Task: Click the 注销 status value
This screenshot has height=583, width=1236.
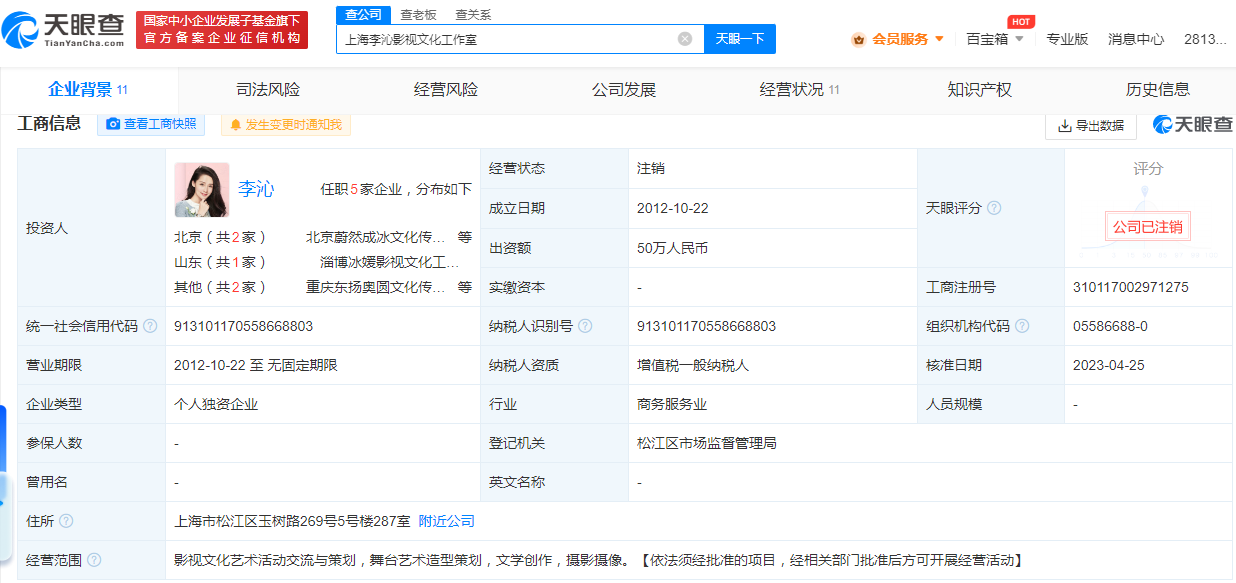Action: (651, 168)
